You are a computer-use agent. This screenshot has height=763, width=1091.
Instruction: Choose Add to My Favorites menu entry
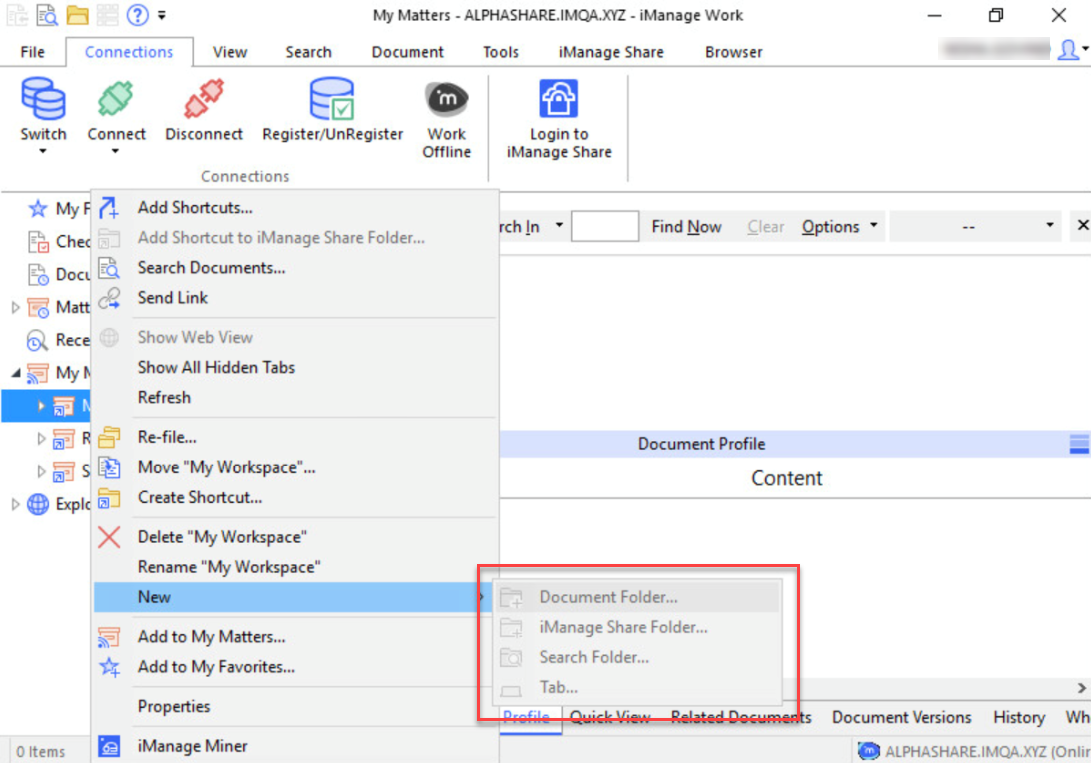click(x=216, y=667)
